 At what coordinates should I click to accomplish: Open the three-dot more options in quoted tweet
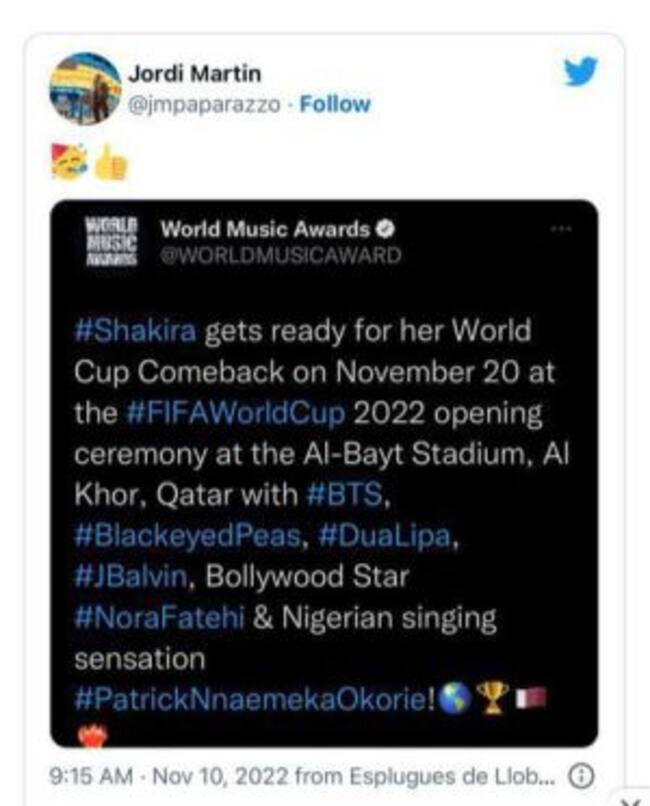click(561, 228)
